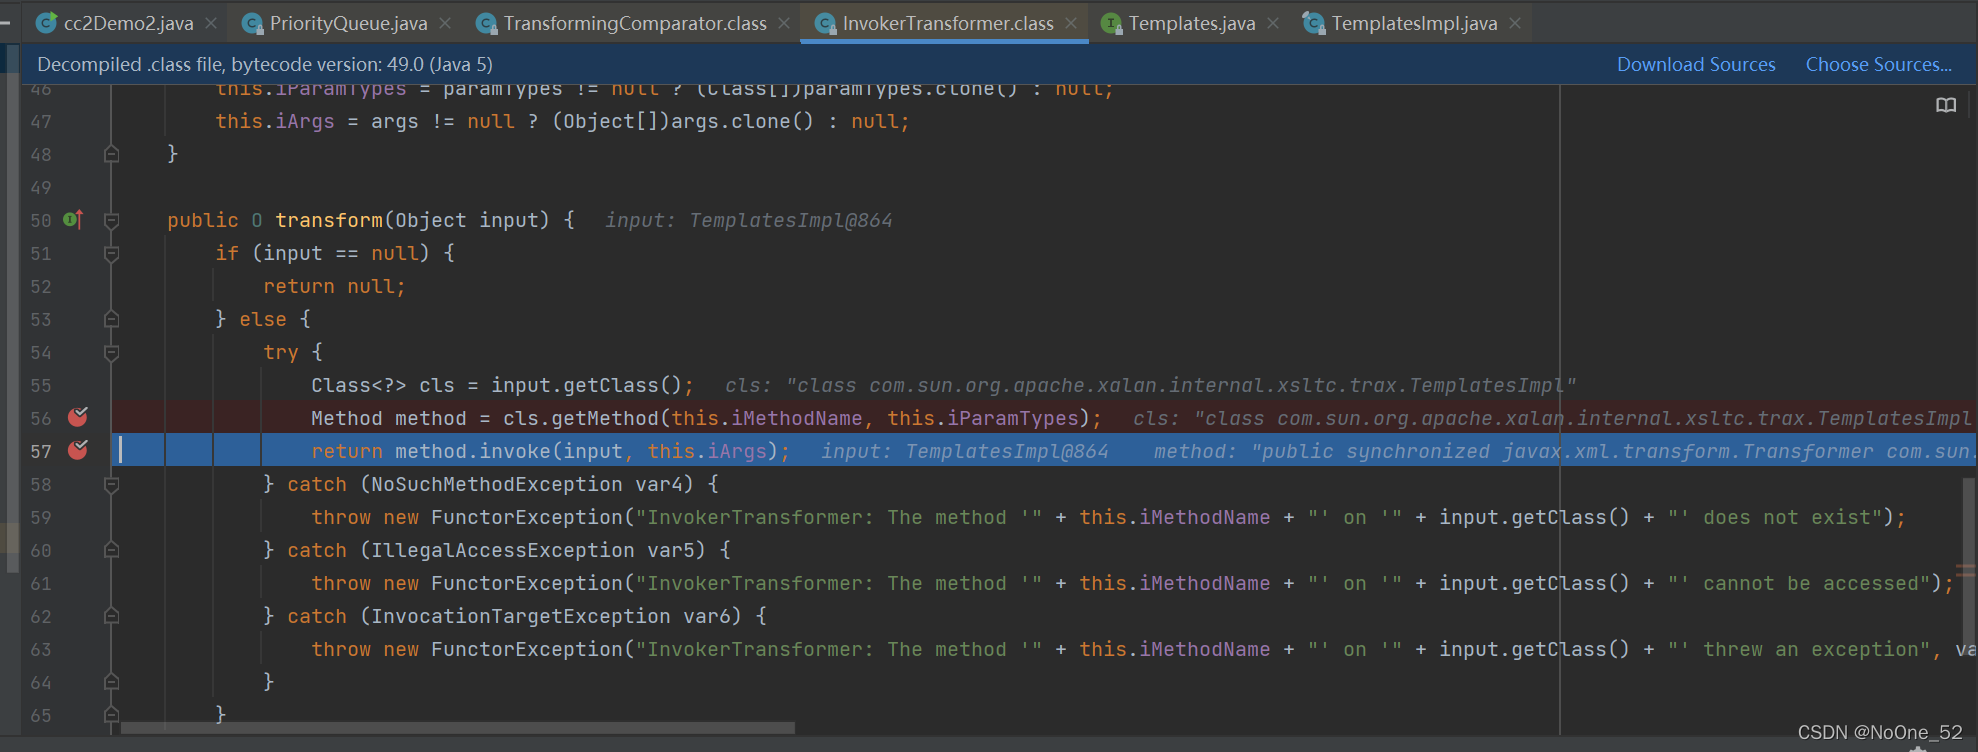This screenshot has height=752, width=1978.
Task: Click 'method.invoke' on line 57
Action: pyautogui.click(x=473, y=451)
